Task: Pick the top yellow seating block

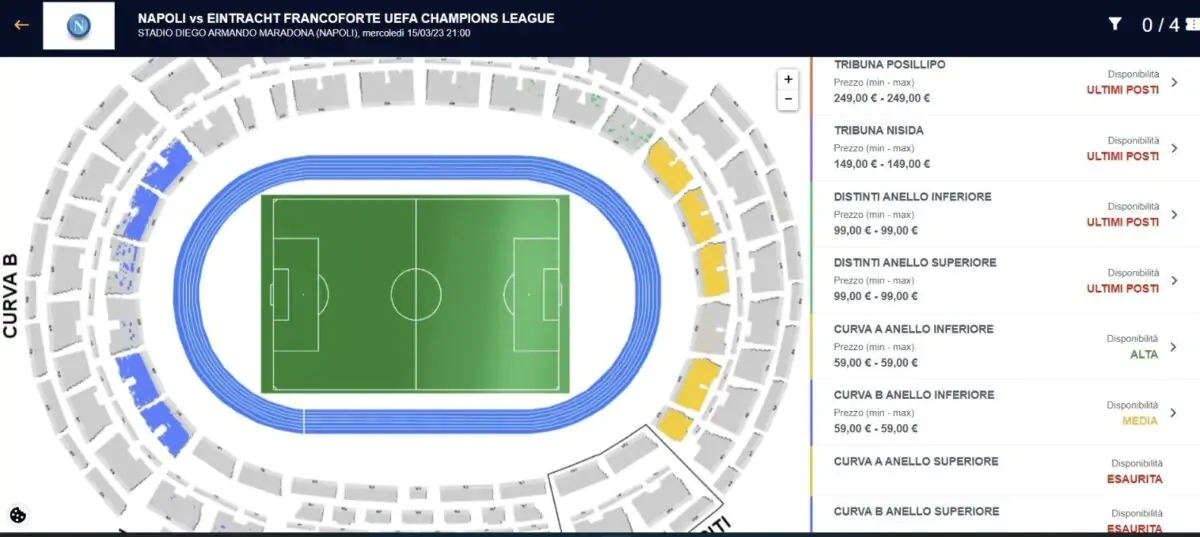Action: tap(667, 166)
